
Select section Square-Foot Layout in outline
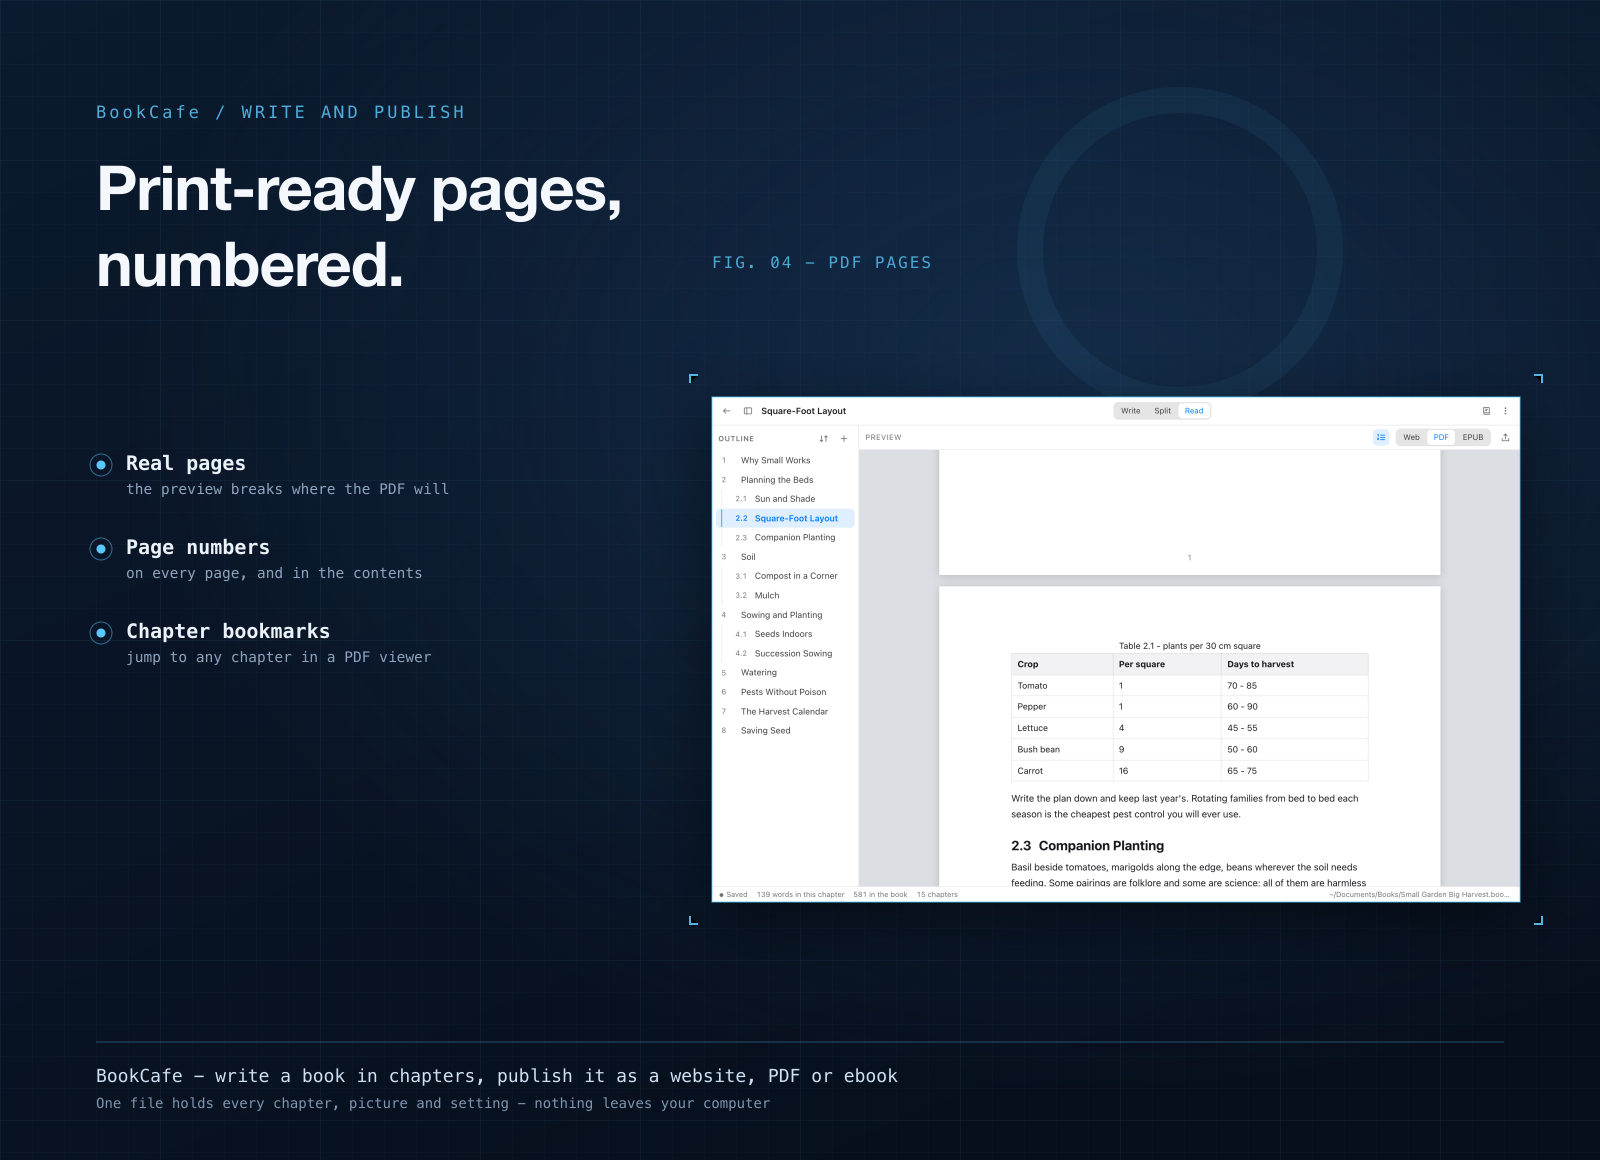pyautogui.click(x=786, y=518)
